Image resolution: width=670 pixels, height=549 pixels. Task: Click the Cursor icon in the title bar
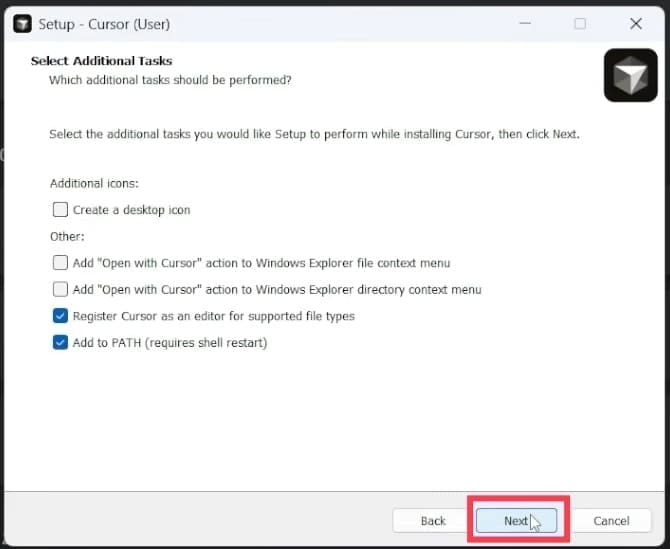click(22, 24)
